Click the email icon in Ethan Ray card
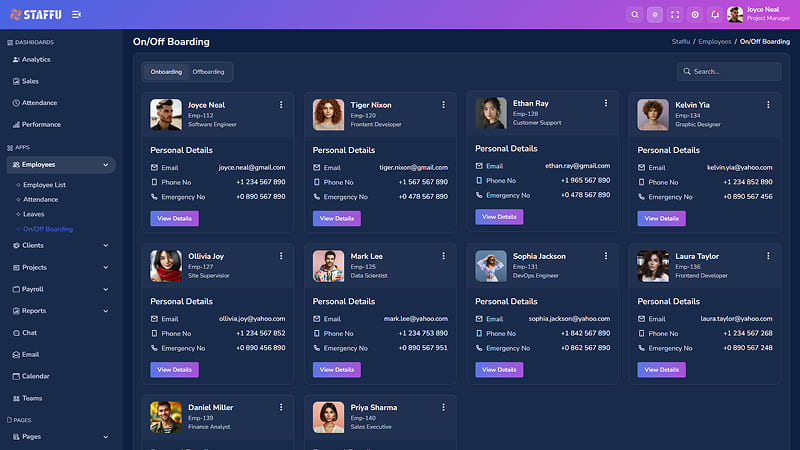Image resolution: width=800 pixels, height=450 pixels. (x=479, y=166)
